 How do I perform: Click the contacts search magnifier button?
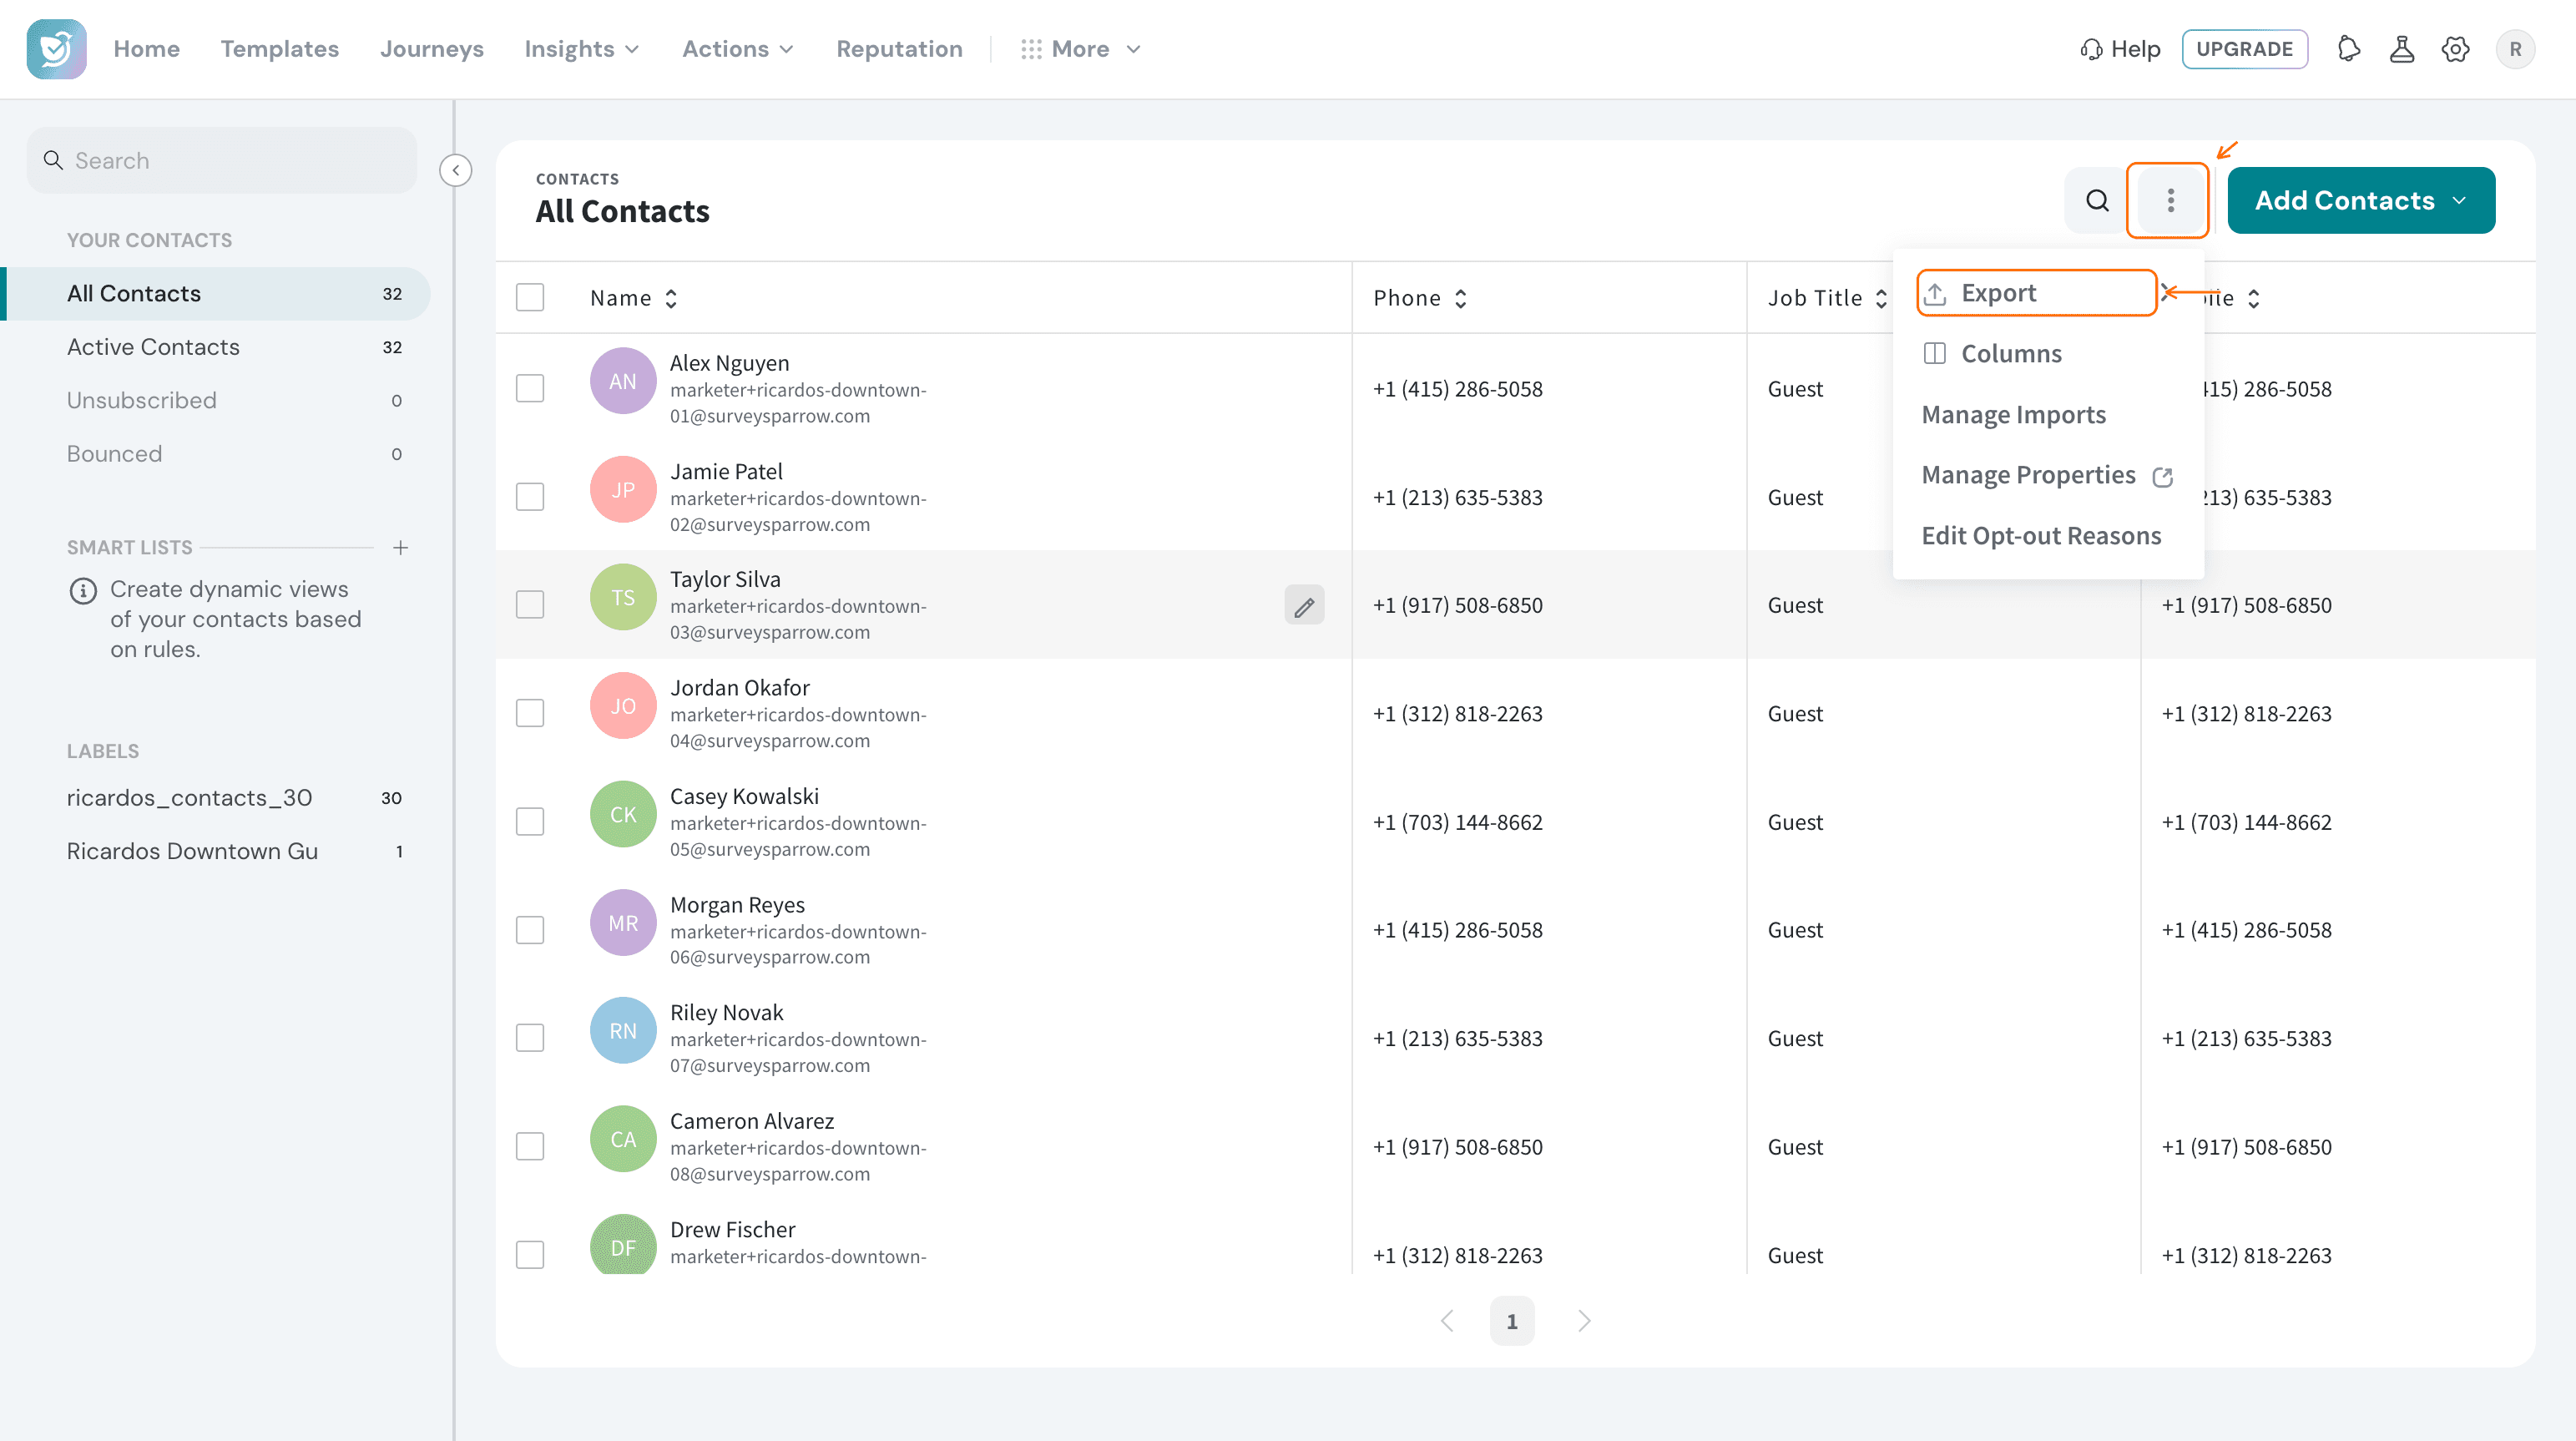[x=2097, y=201]
